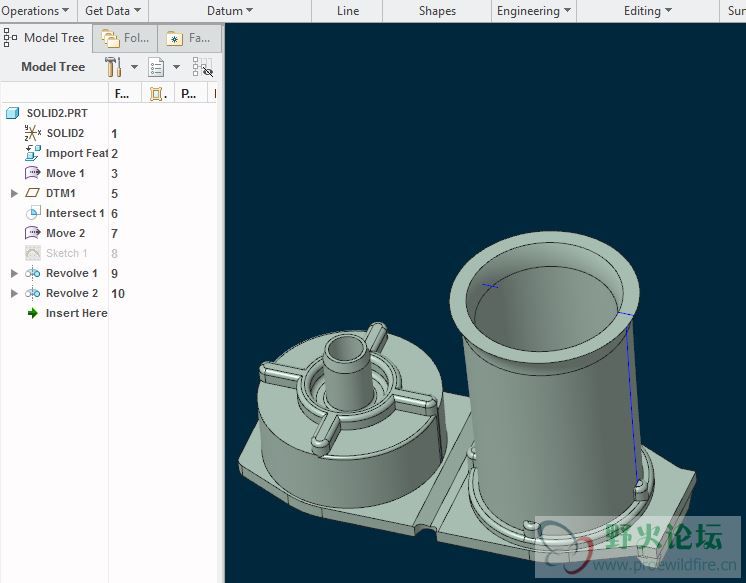Click the Revolve 2 feature icon

[x=33, y=293]
